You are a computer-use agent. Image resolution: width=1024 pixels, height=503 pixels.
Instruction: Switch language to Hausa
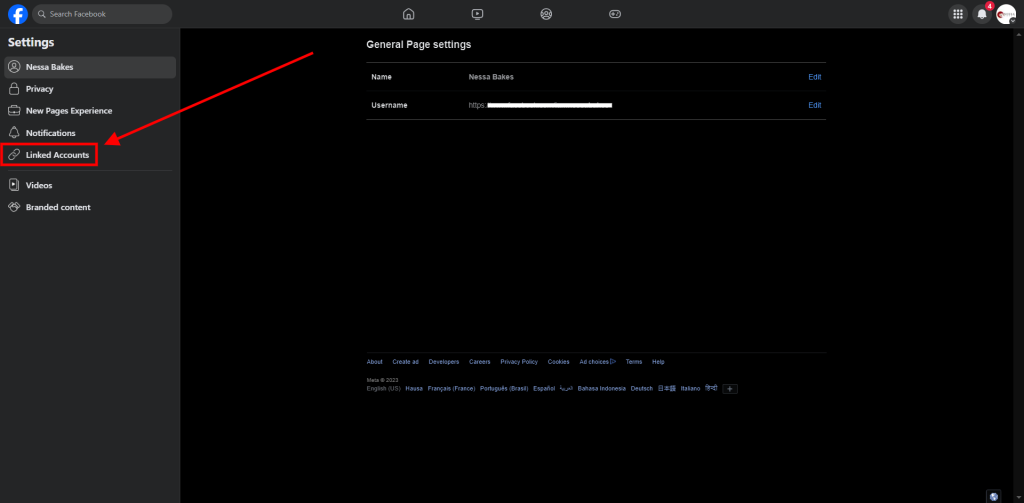[414, 389]
